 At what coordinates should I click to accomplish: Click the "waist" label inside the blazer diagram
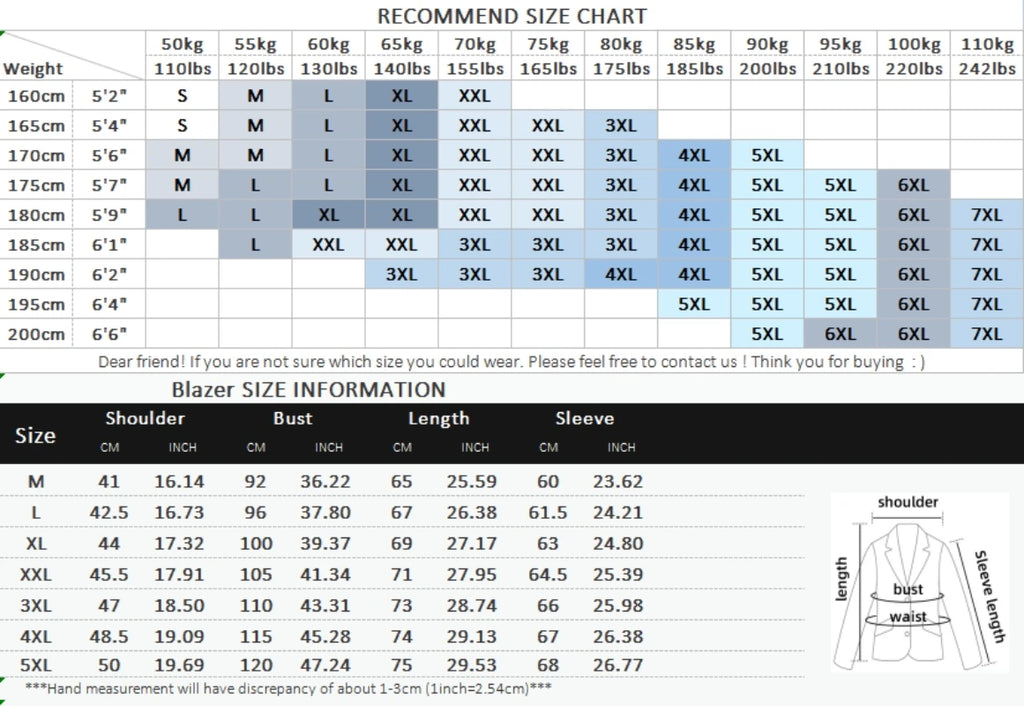tap(907, 617)
